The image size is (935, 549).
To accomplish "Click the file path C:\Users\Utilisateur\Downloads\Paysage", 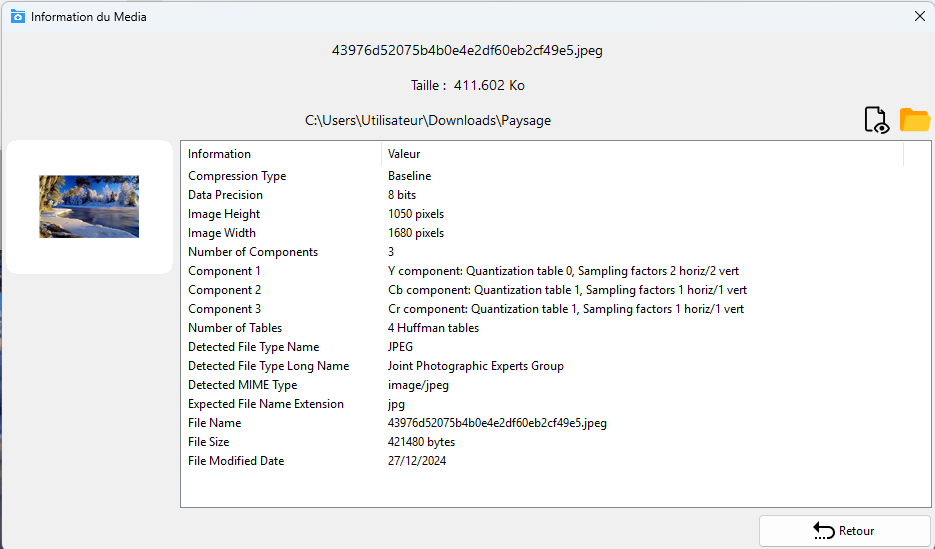I will [x=428, y=120].
